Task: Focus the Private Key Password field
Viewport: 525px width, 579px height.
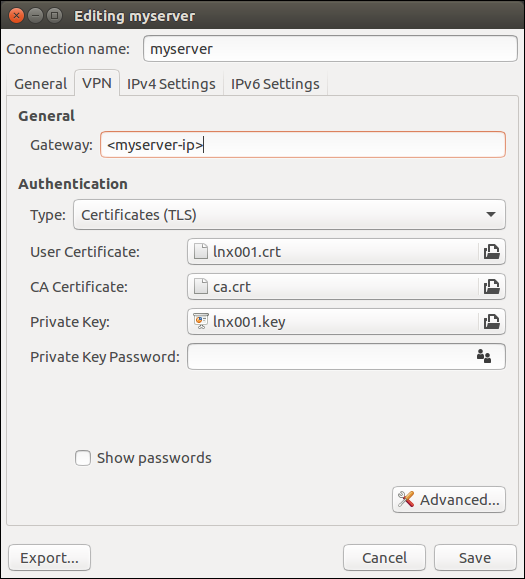Action: tap(346, 356)
